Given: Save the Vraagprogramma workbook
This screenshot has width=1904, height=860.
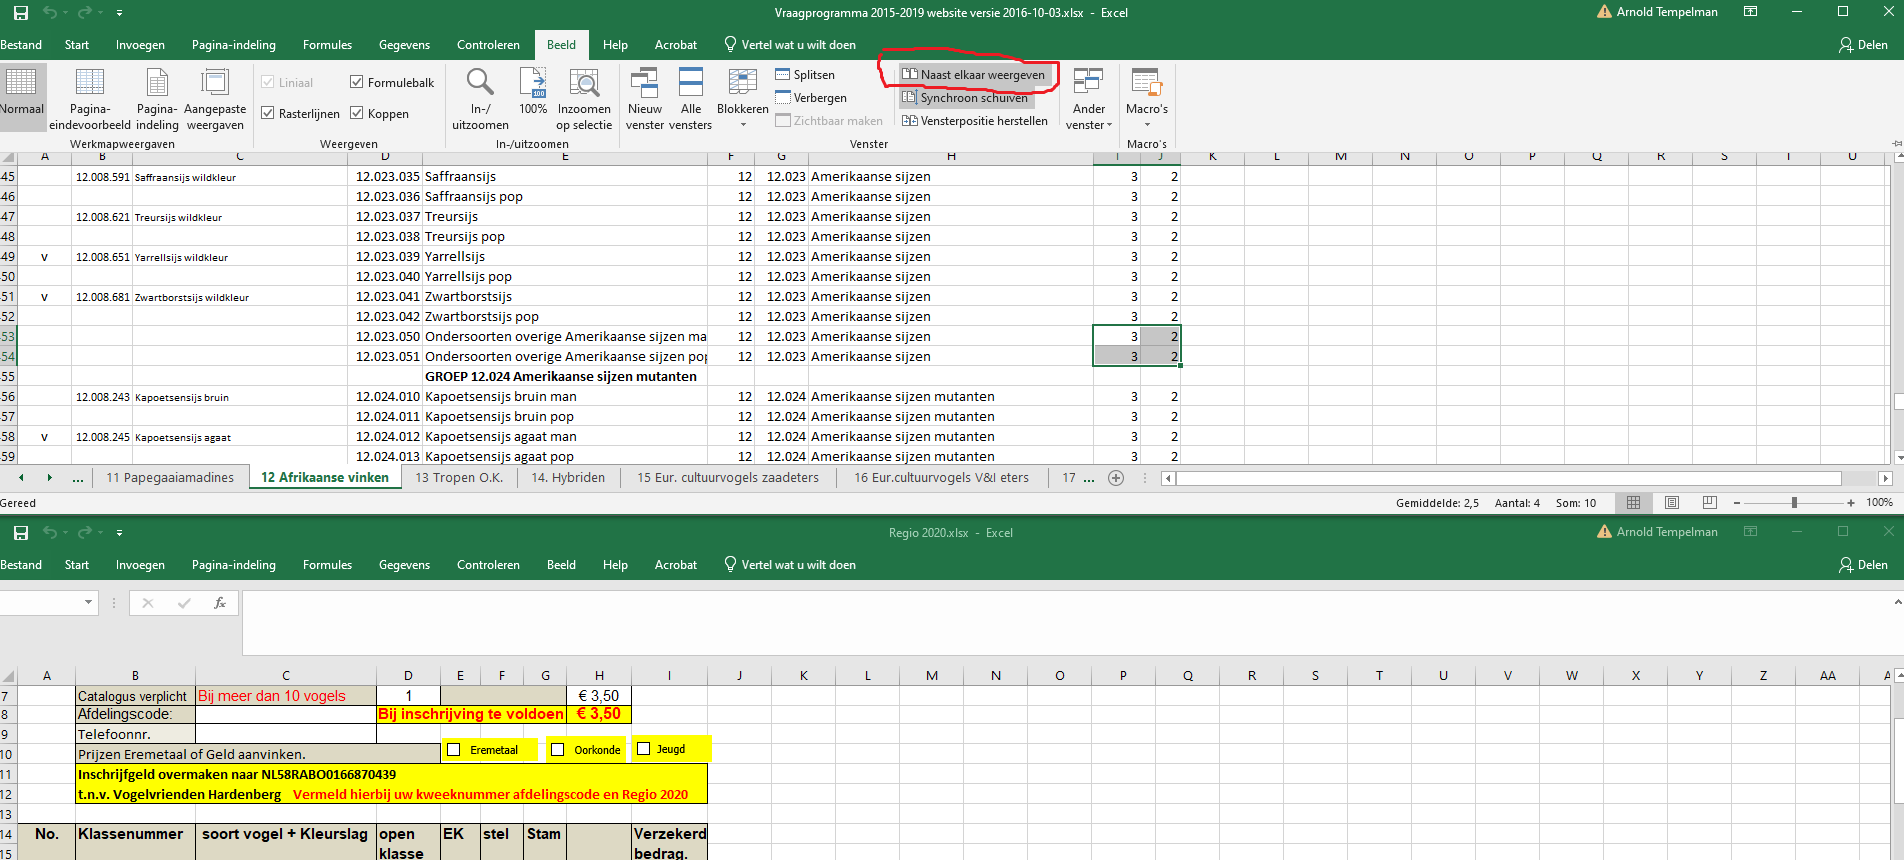Looking at the screenshot, I should pos(20,13).
